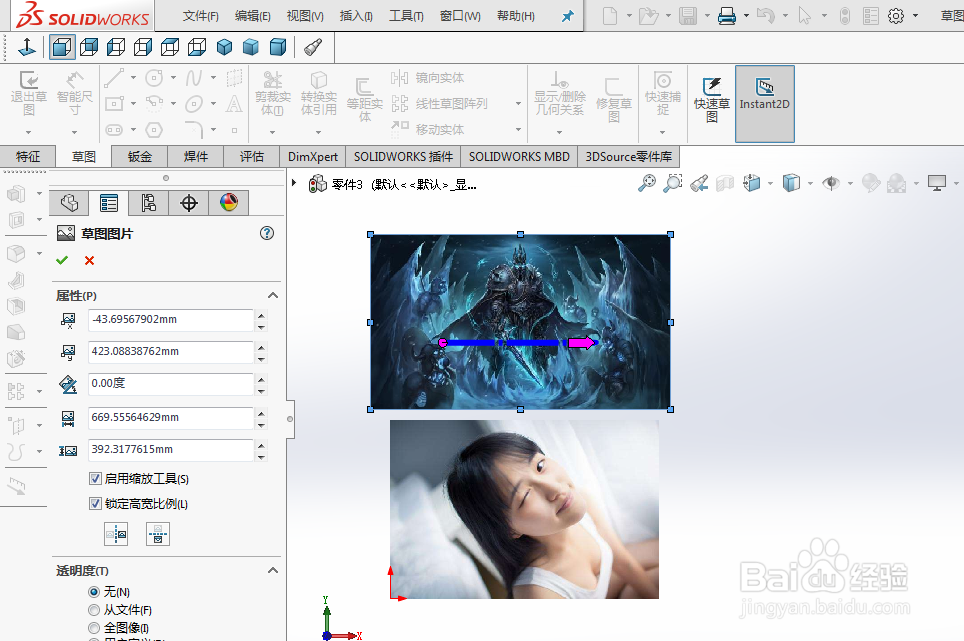Screen dimensions: 964x641
Task: Click flip horizontally image button
Action: tap(116, 534)
